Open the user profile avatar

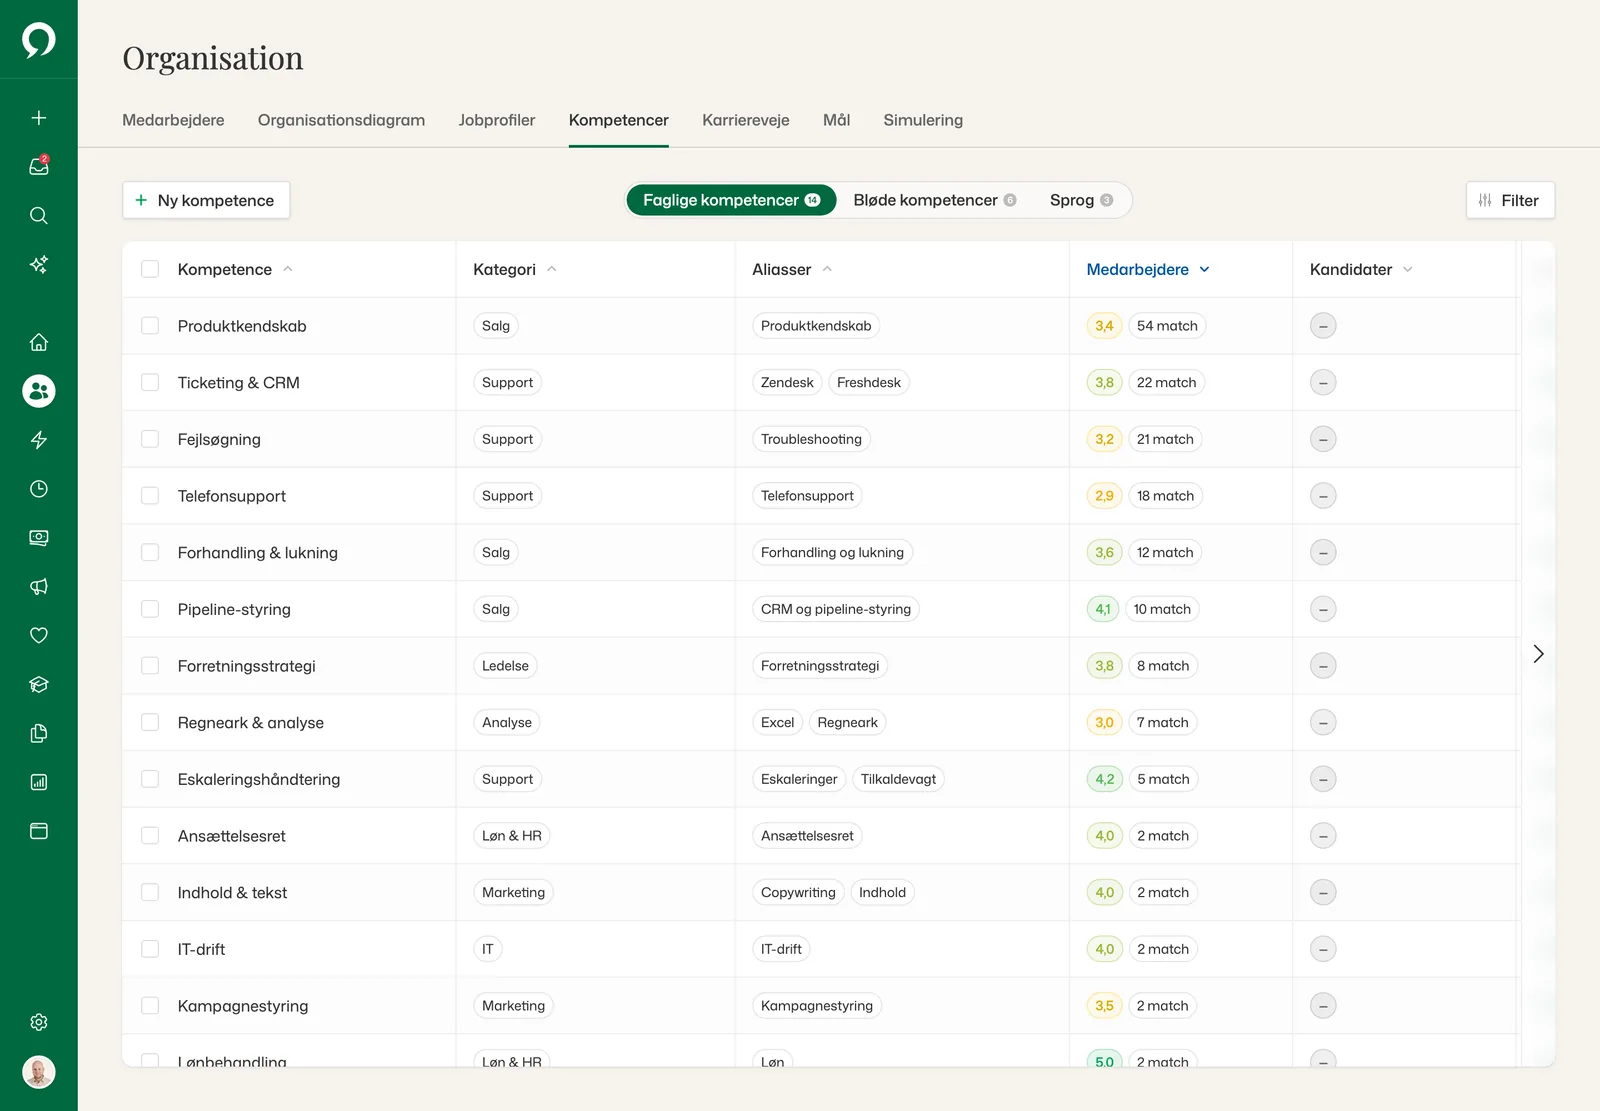pos(39,1072)
